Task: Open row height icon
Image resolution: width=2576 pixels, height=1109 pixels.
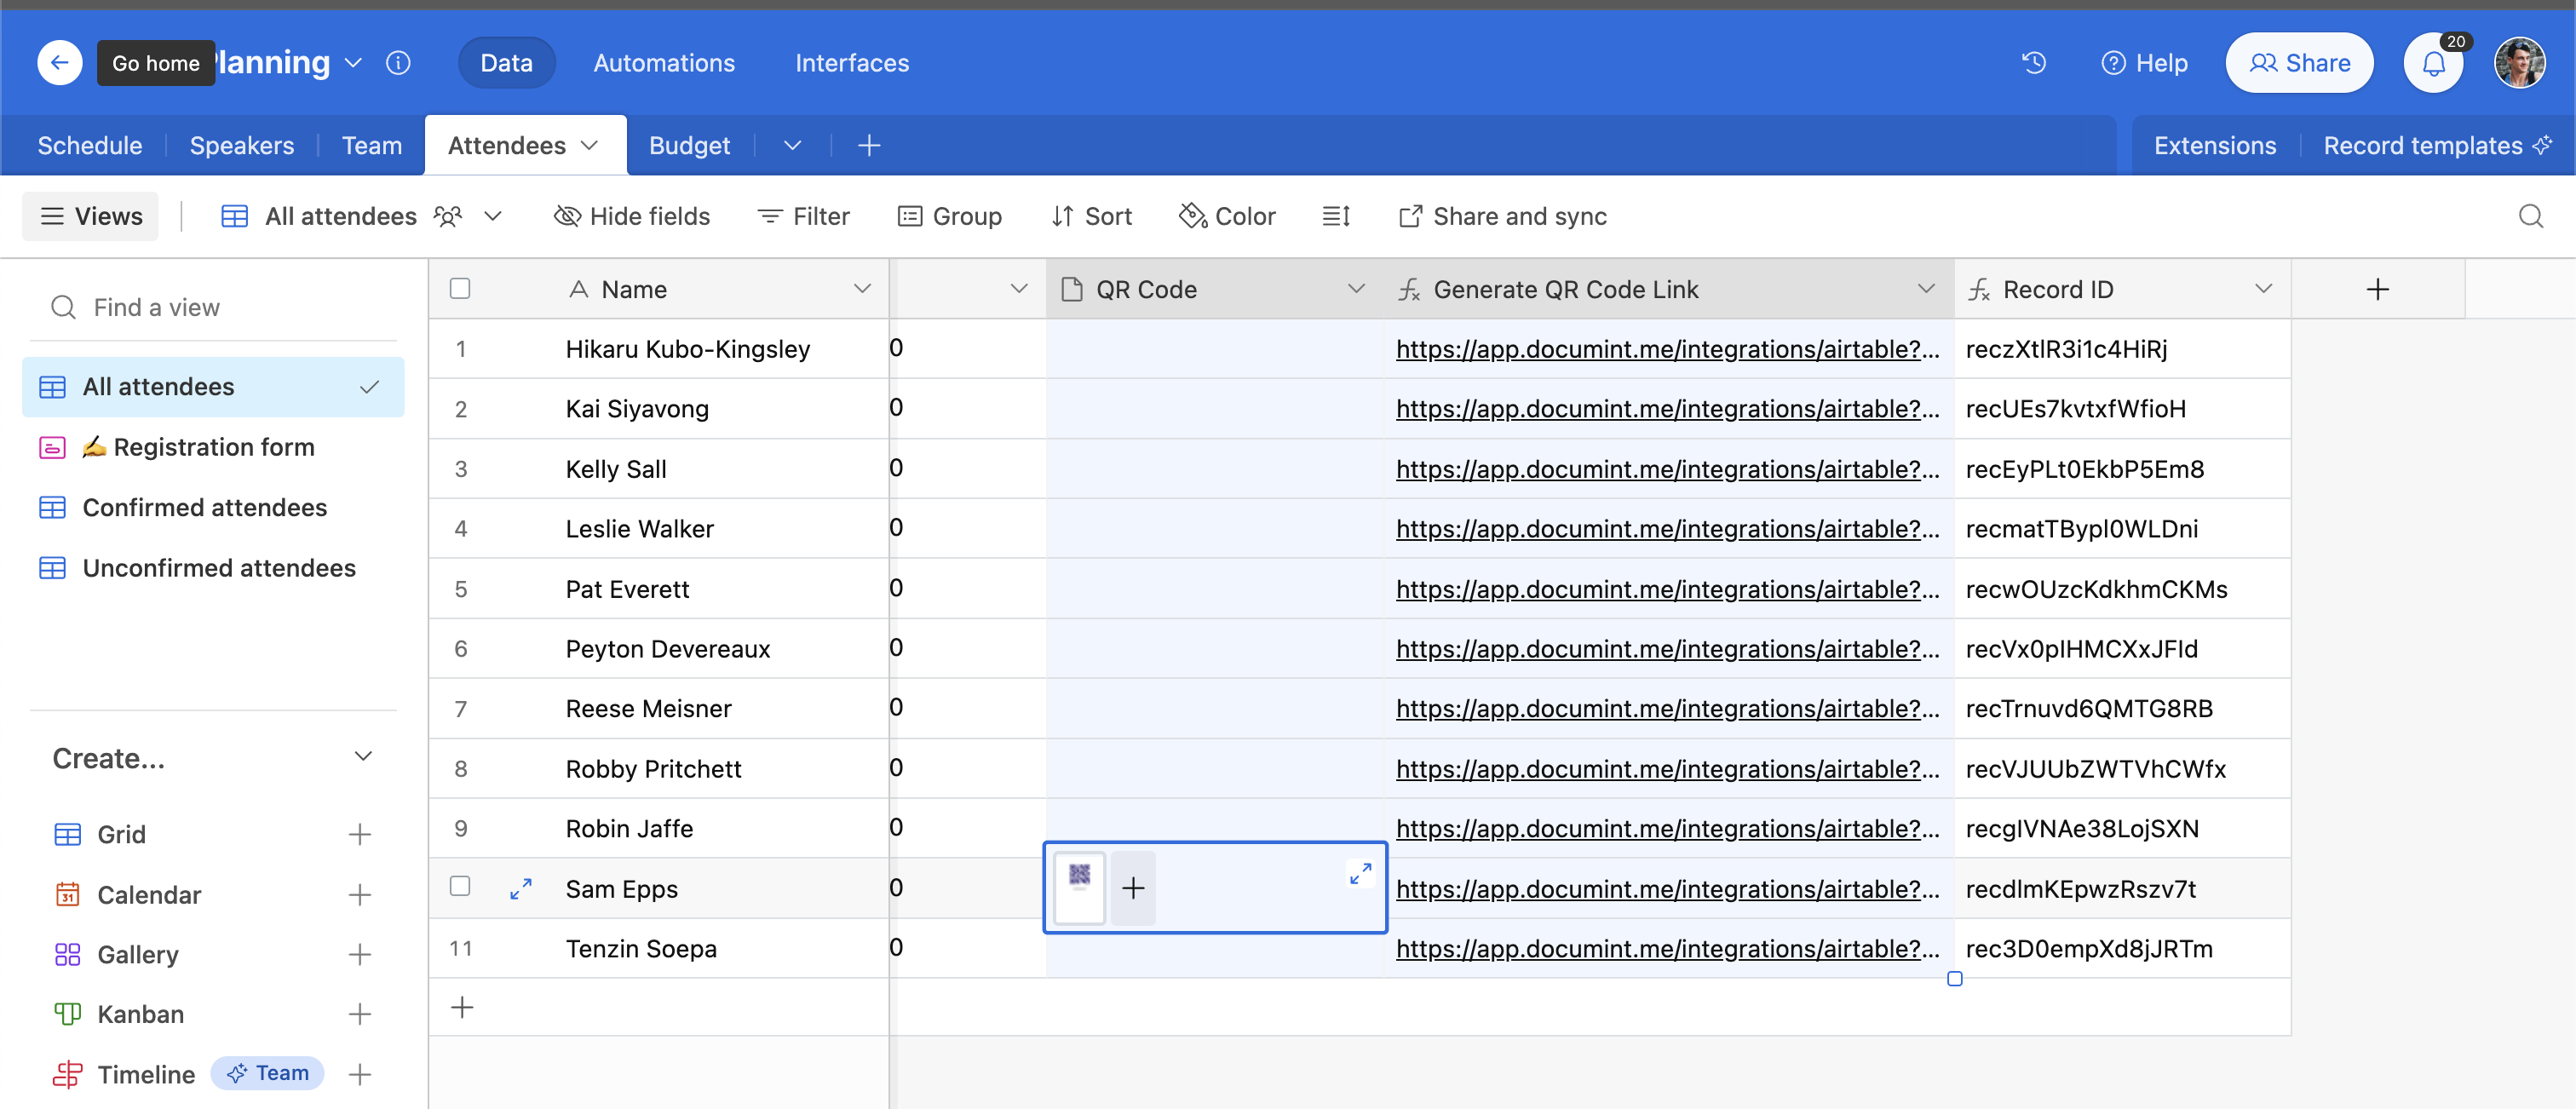Action: click(1336, 216)
